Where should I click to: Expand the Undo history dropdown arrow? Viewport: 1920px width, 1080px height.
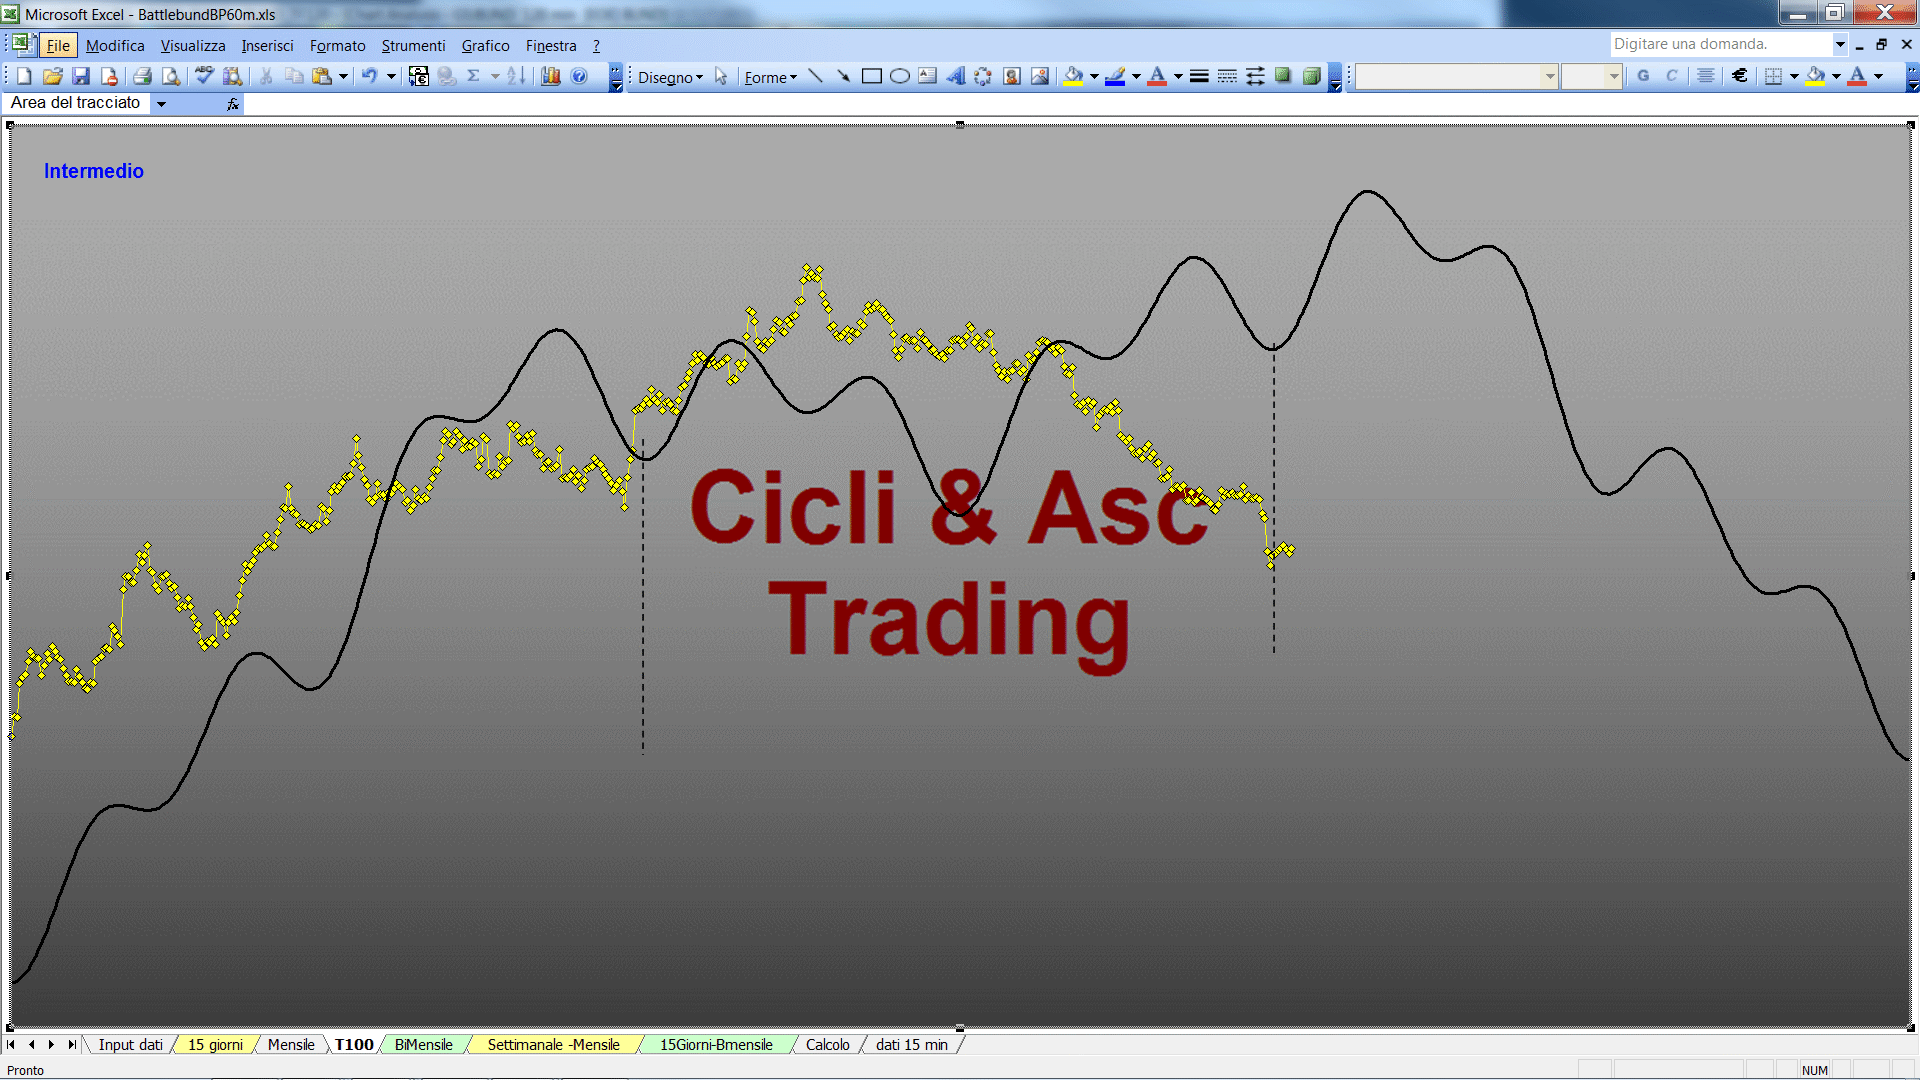391,76
